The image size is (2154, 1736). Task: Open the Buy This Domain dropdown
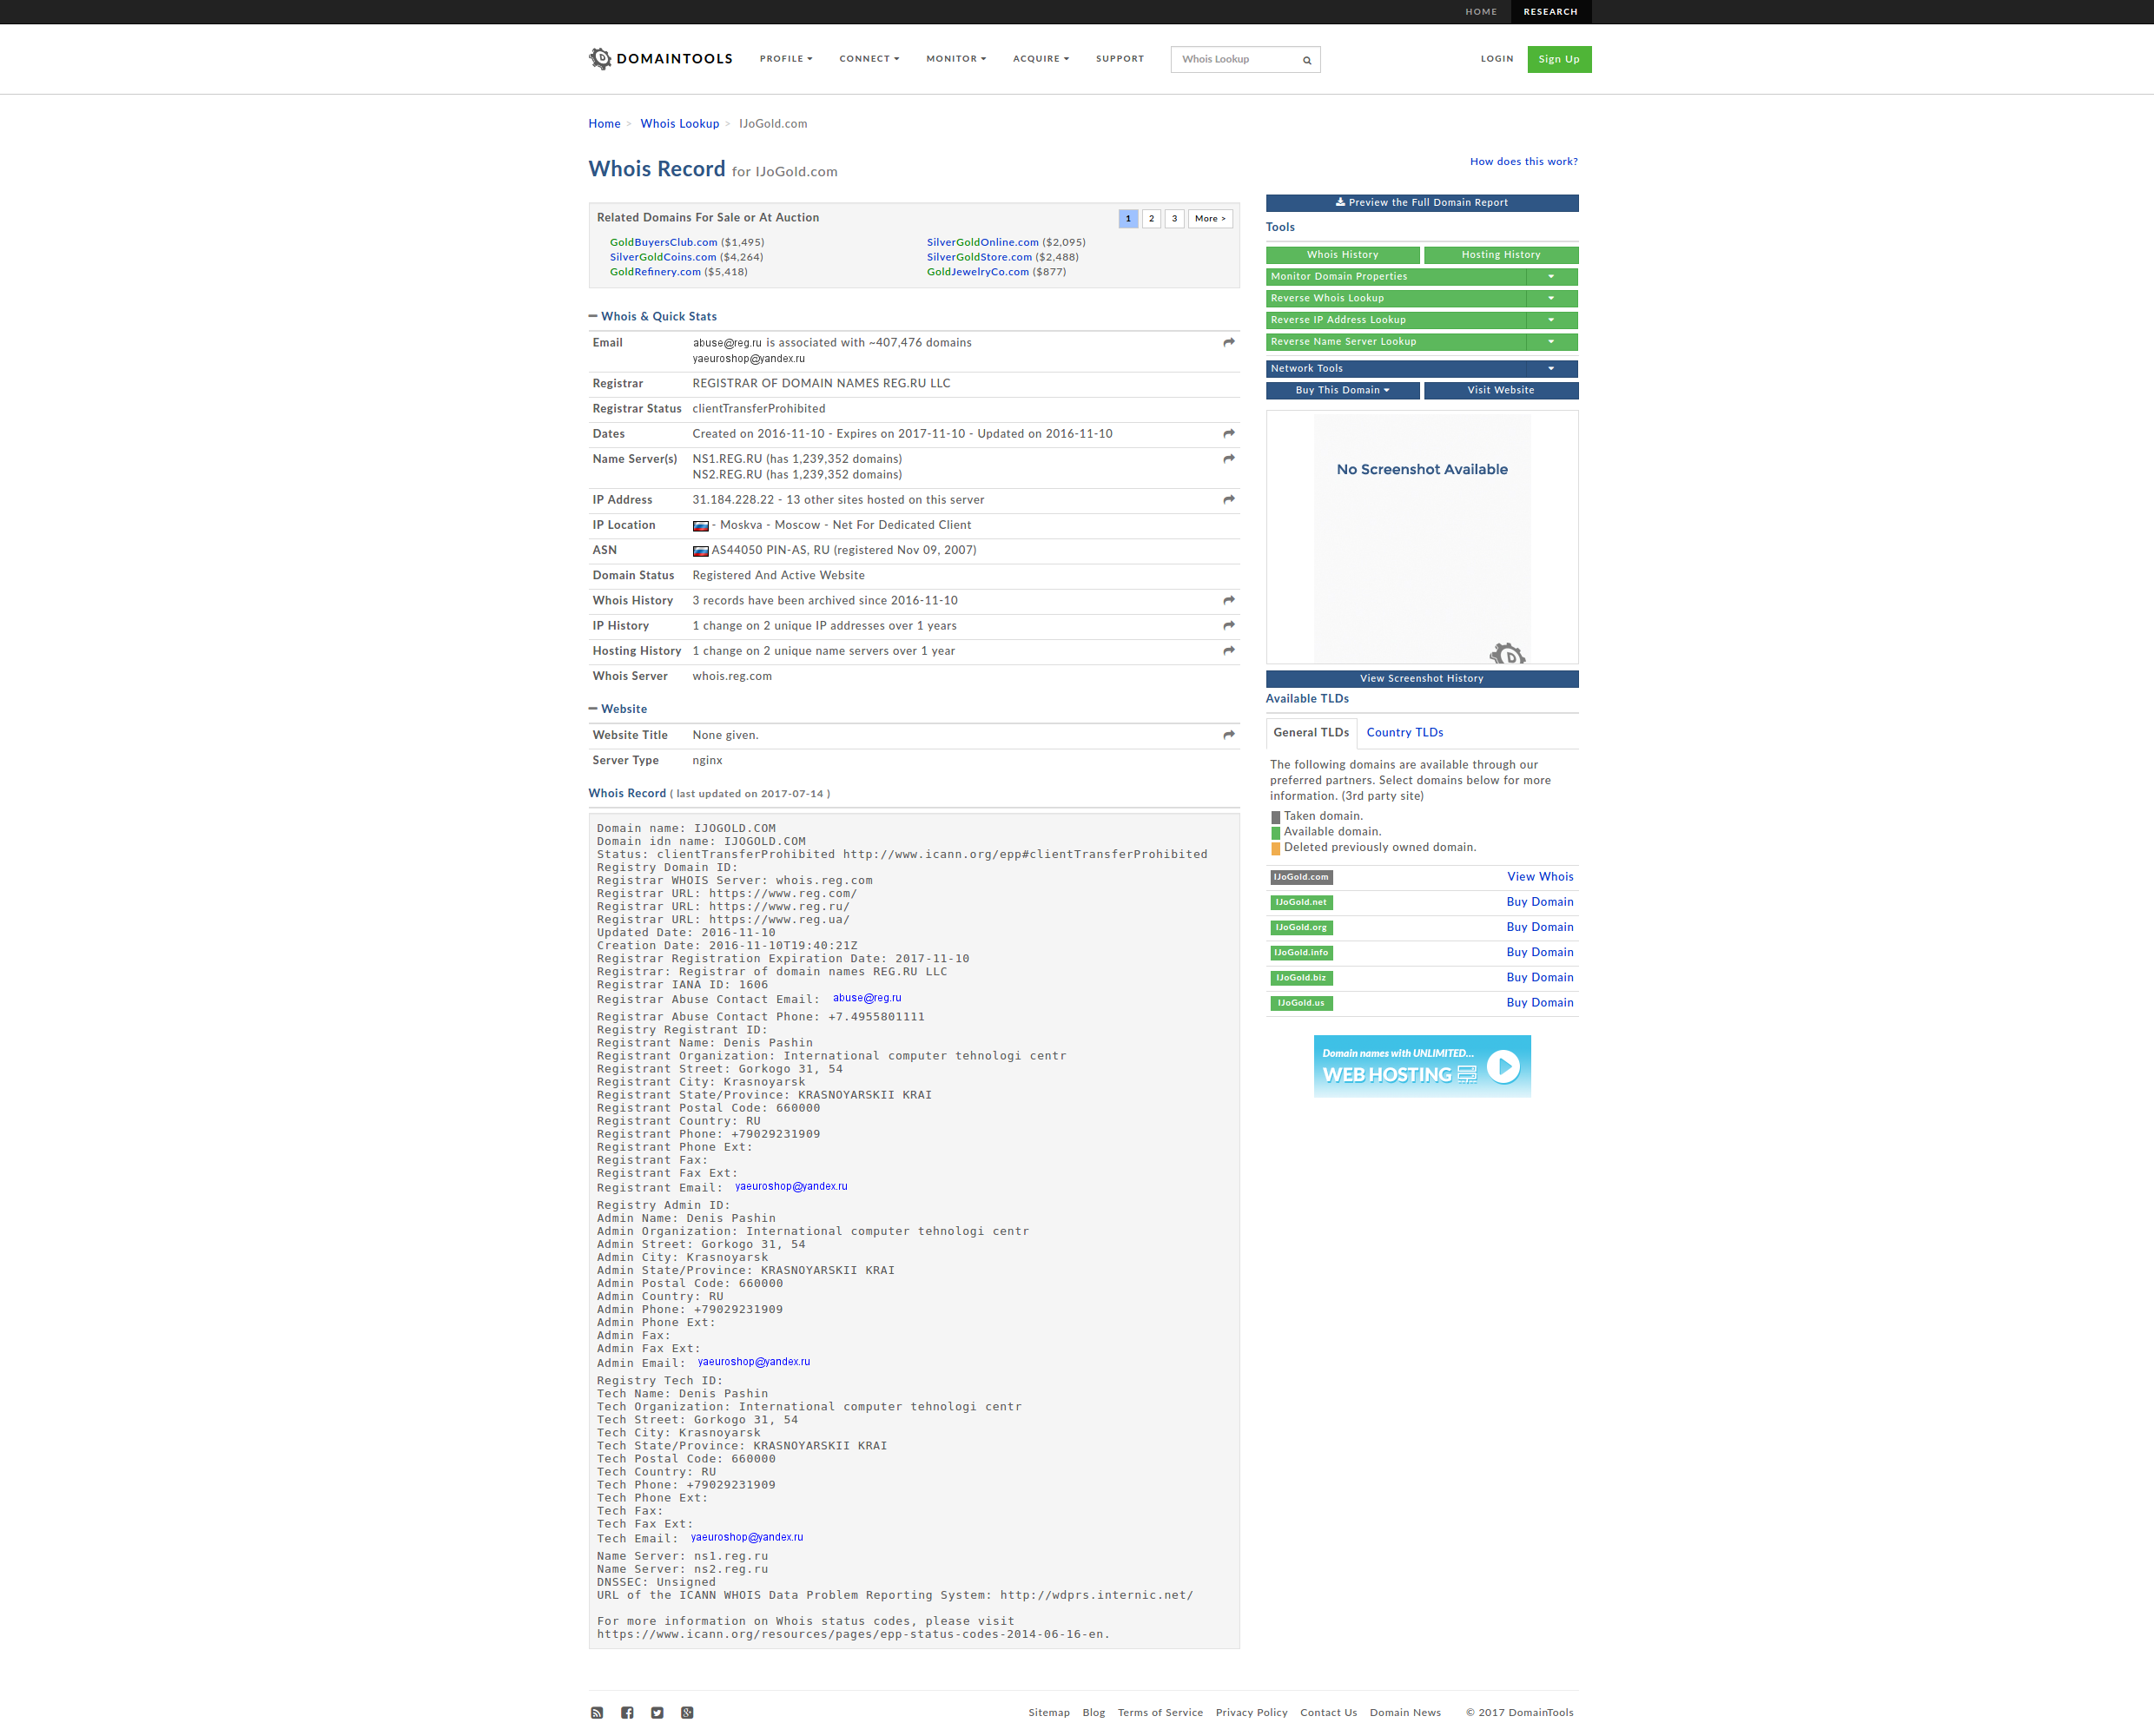point(1342,391)
